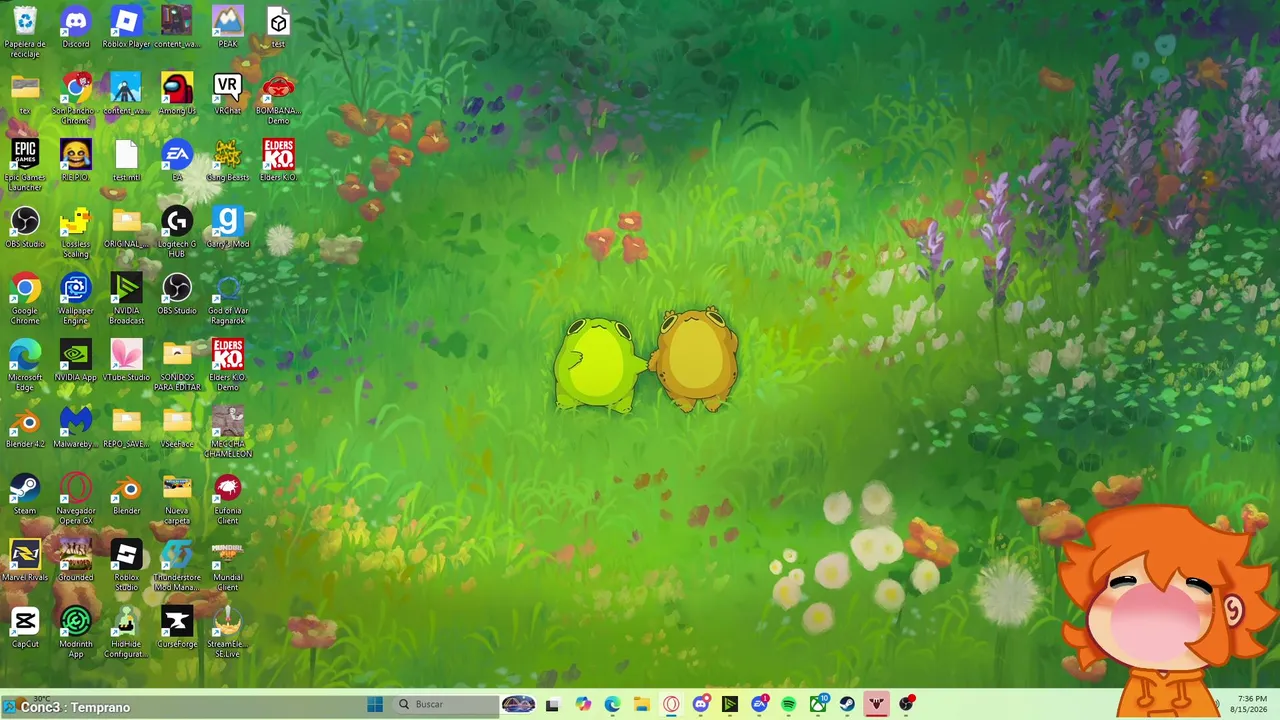Image resolution: width=1280 pixels, height=720 pixels.
Task: Select the Roblox Studio shortcut
Action: 126,565
